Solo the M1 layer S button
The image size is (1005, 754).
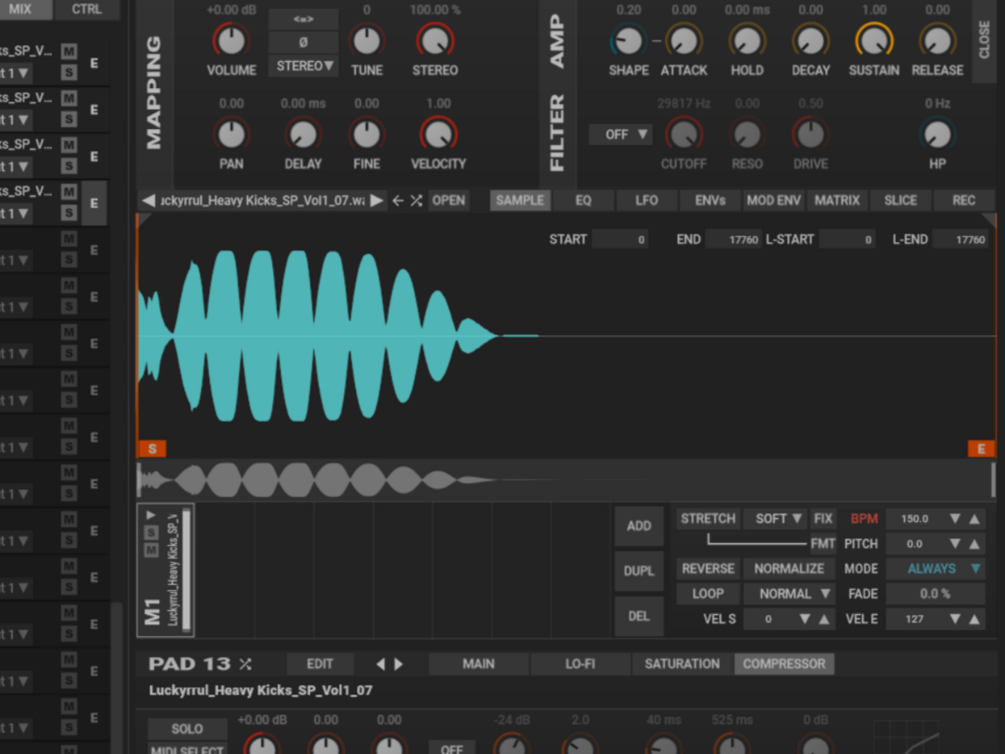point(151,533)
